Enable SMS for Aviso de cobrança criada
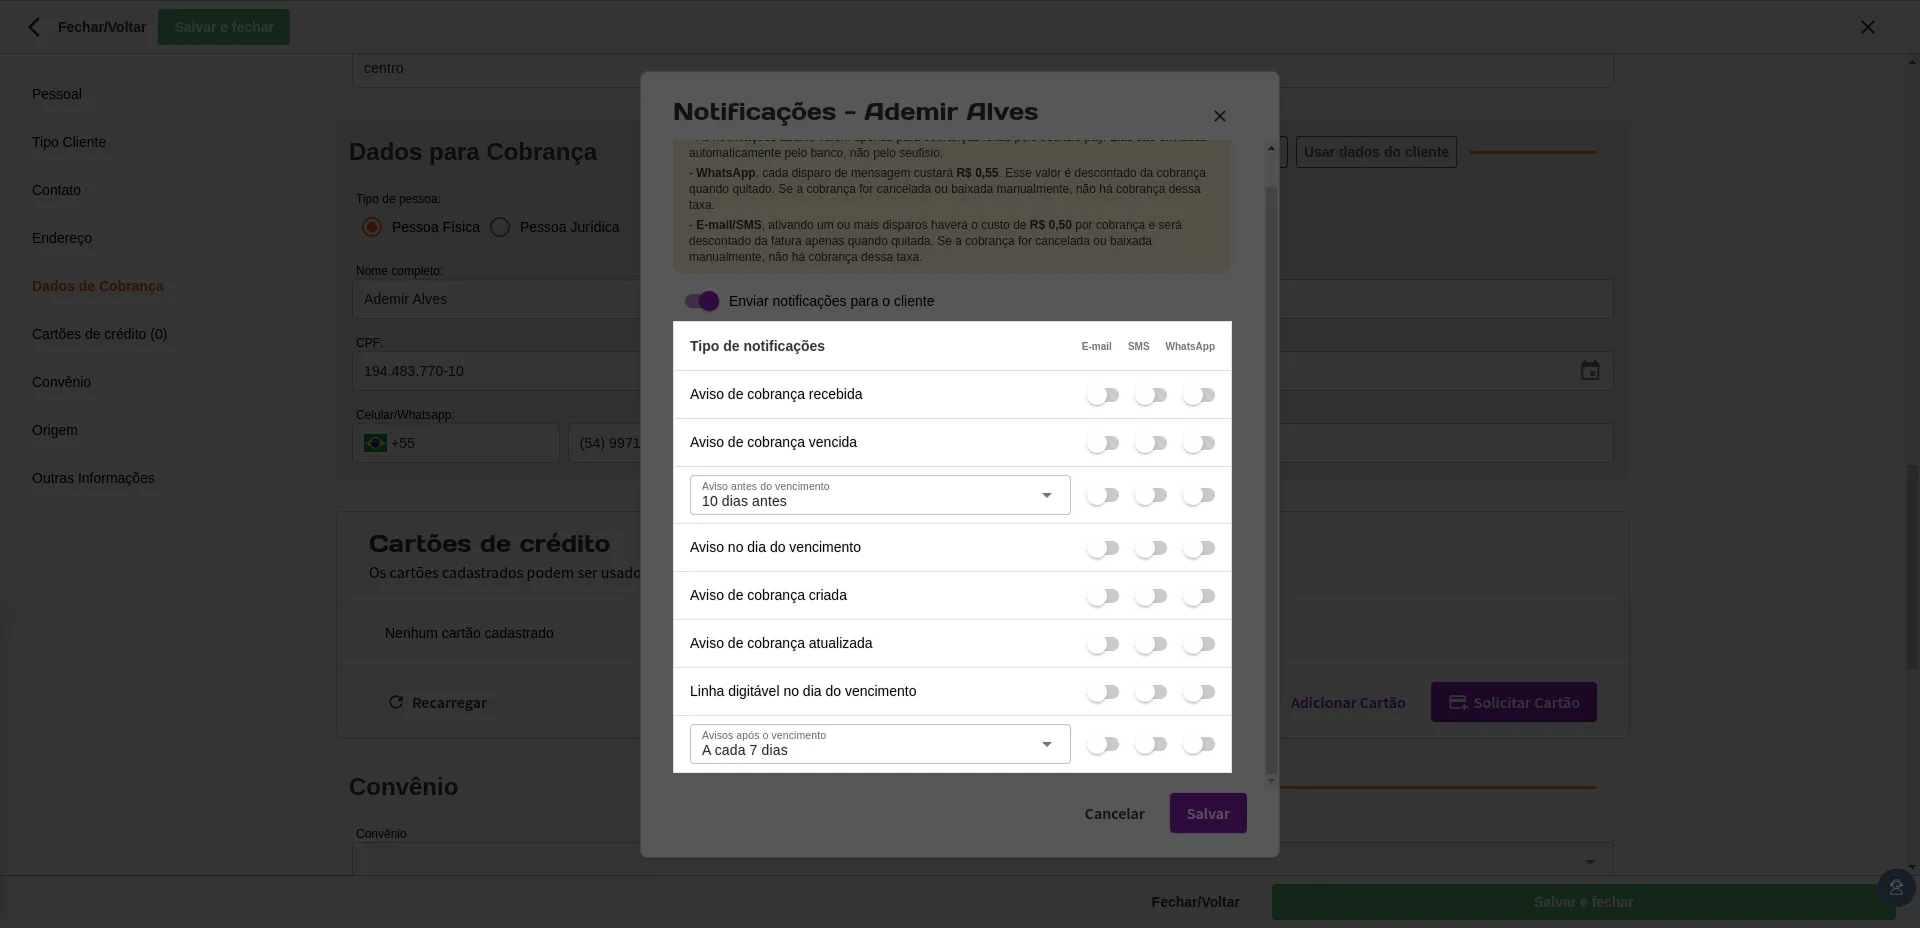 1150,596
